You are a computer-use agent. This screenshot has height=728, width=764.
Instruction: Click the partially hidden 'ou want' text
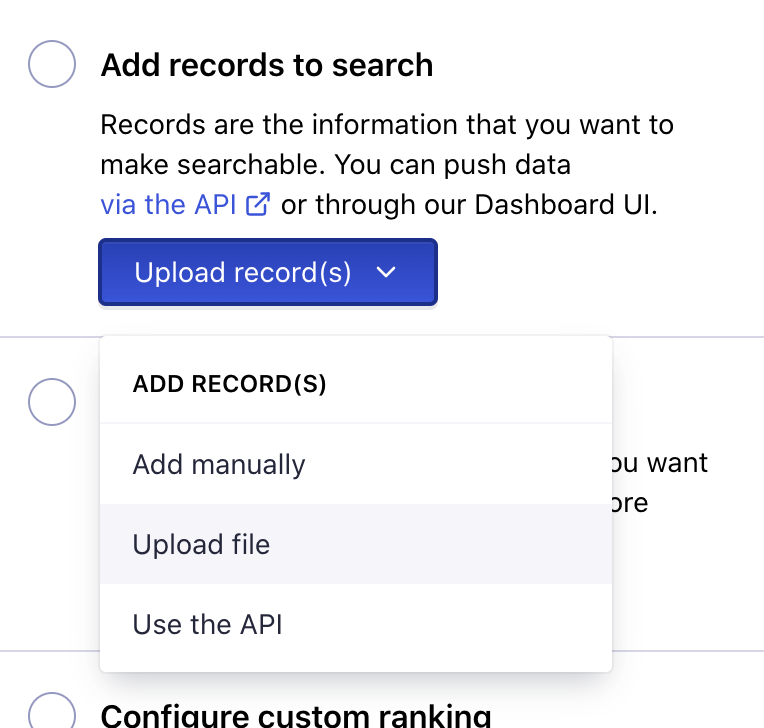(660, 463)
